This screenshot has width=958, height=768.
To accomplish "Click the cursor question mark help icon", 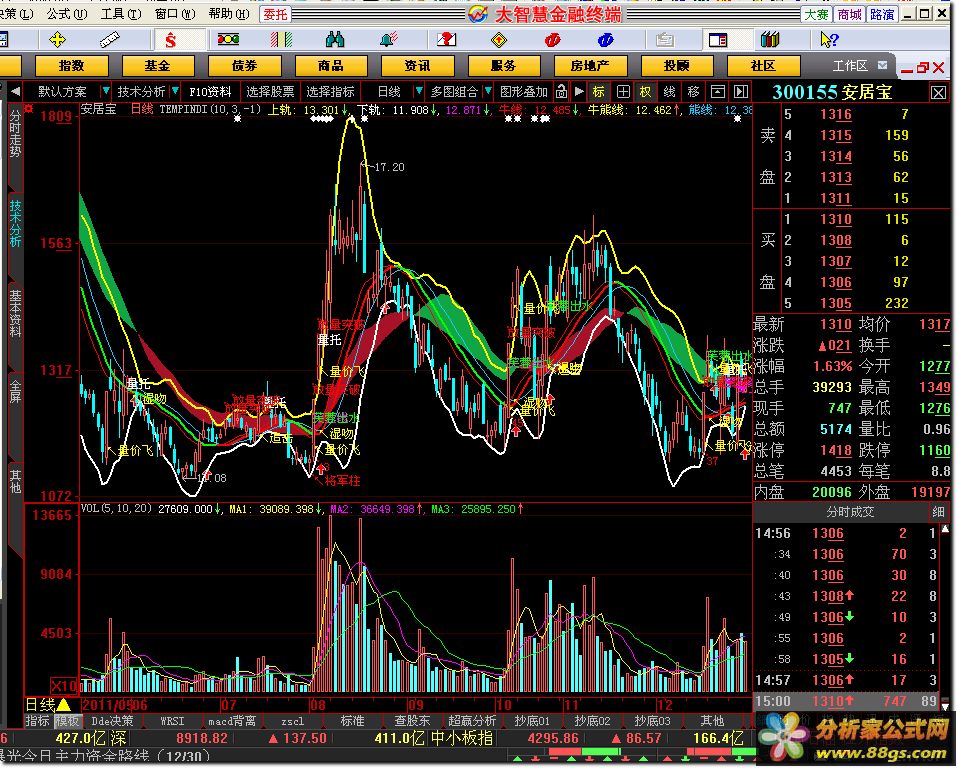I will coord(829,40).
